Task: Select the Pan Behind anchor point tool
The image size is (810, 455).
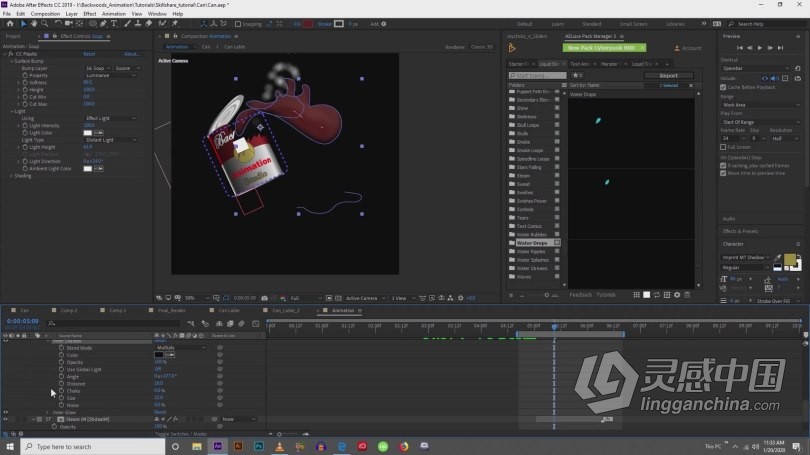Action: 79,24
